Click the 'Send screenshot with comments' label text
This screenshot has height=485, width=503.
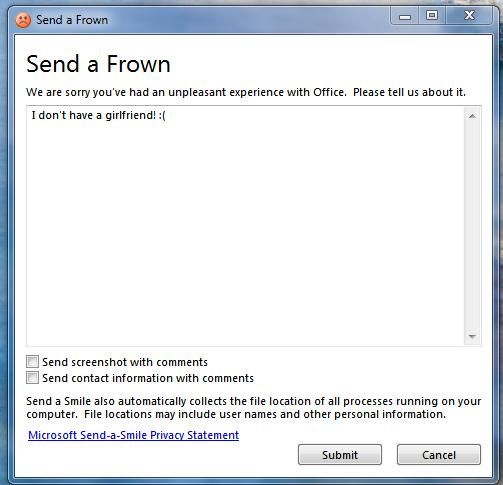click(x=125, y=362)
